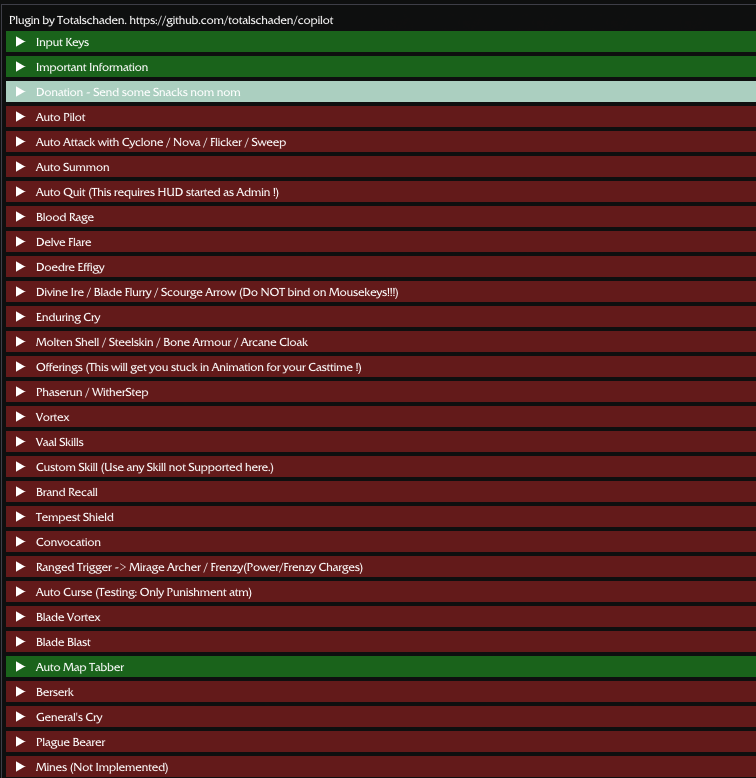Expand the Doedre Effigy arrow
This screenshot has width=756, height=778.
pyautogui.click(x=20, y=267)
